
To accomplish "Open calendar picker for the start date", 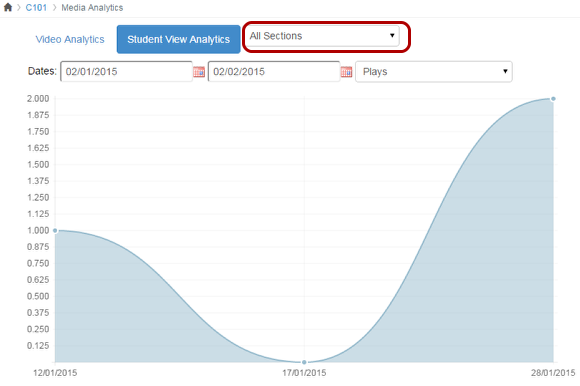I will 199,72.
